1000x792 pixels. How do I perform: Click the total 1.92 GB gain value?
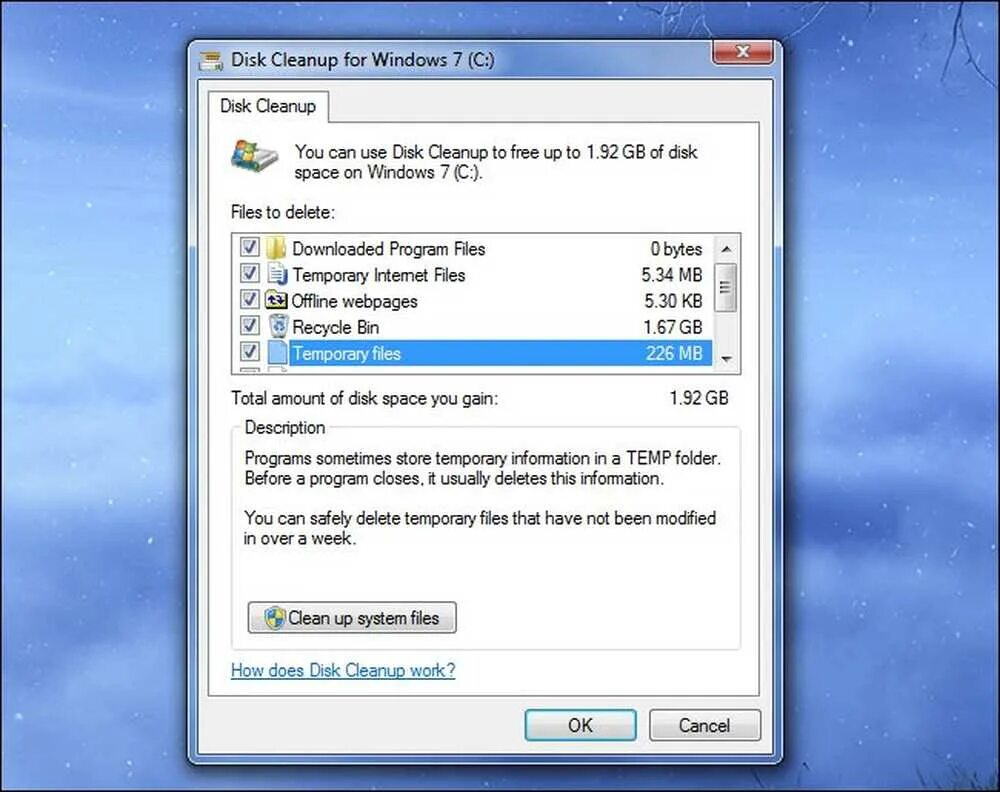click(x=698, y=398)
